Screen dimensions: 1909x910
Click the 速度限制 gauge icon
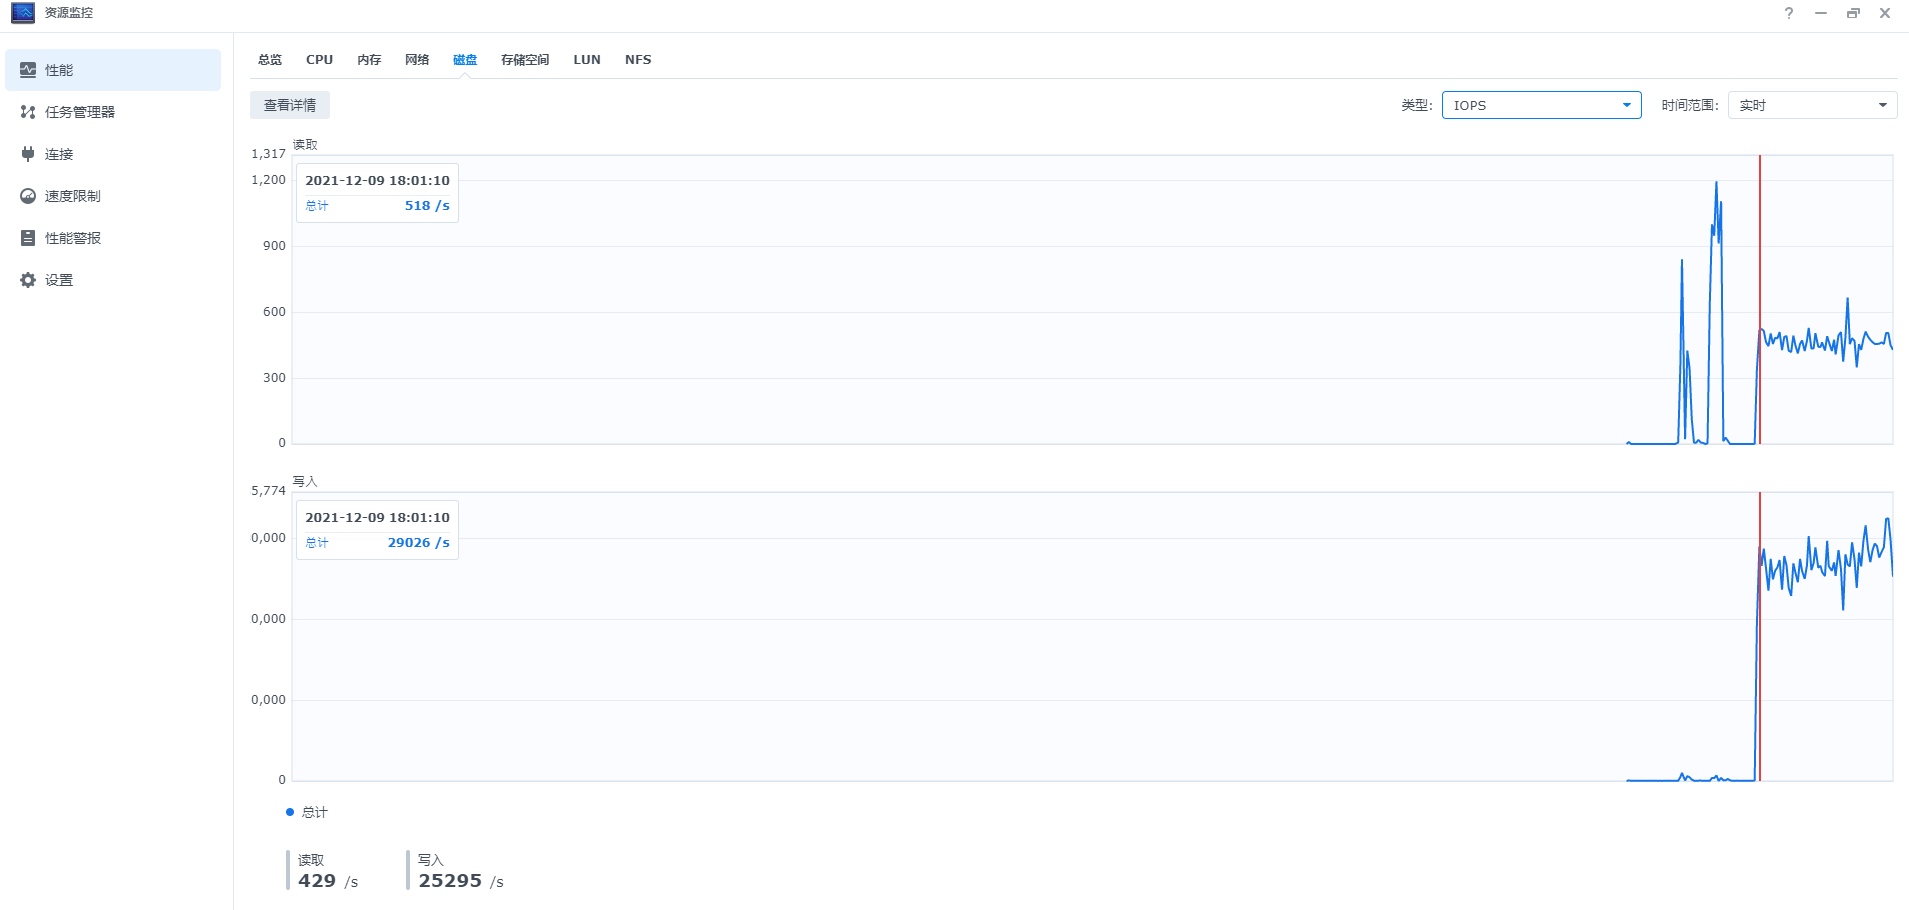coord(28,196)
